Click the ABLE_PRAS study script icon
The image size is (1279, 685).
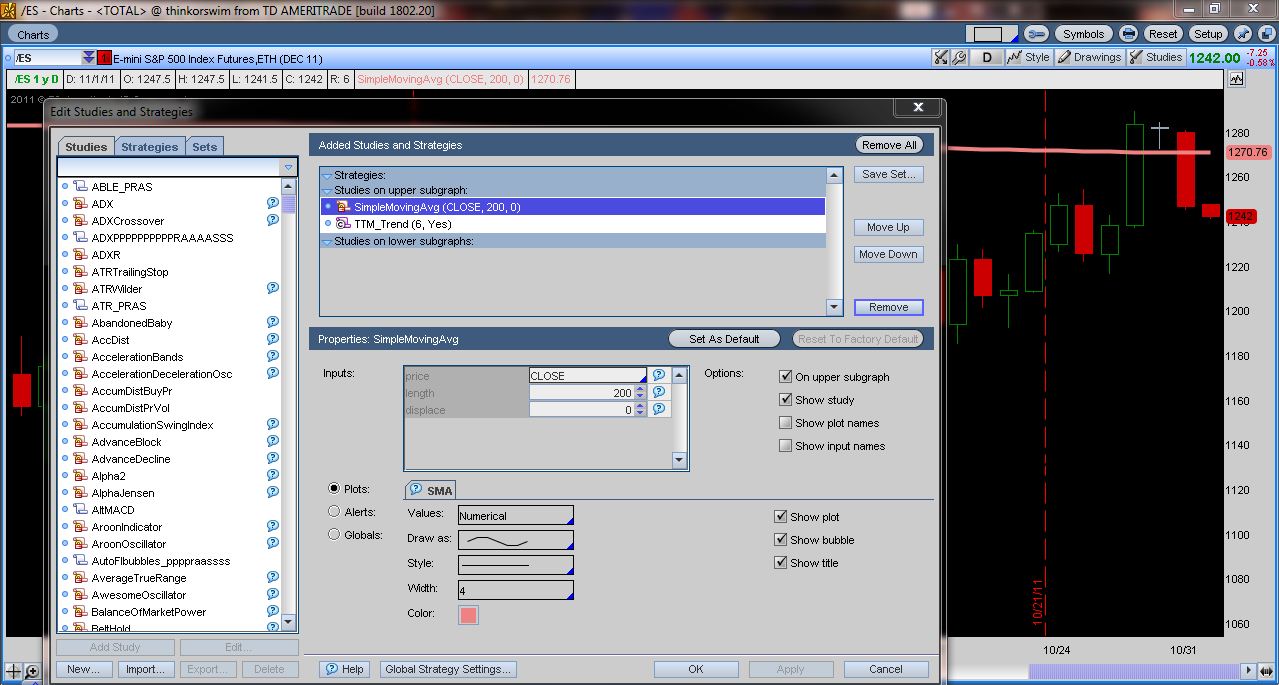(x=79, y=186)
